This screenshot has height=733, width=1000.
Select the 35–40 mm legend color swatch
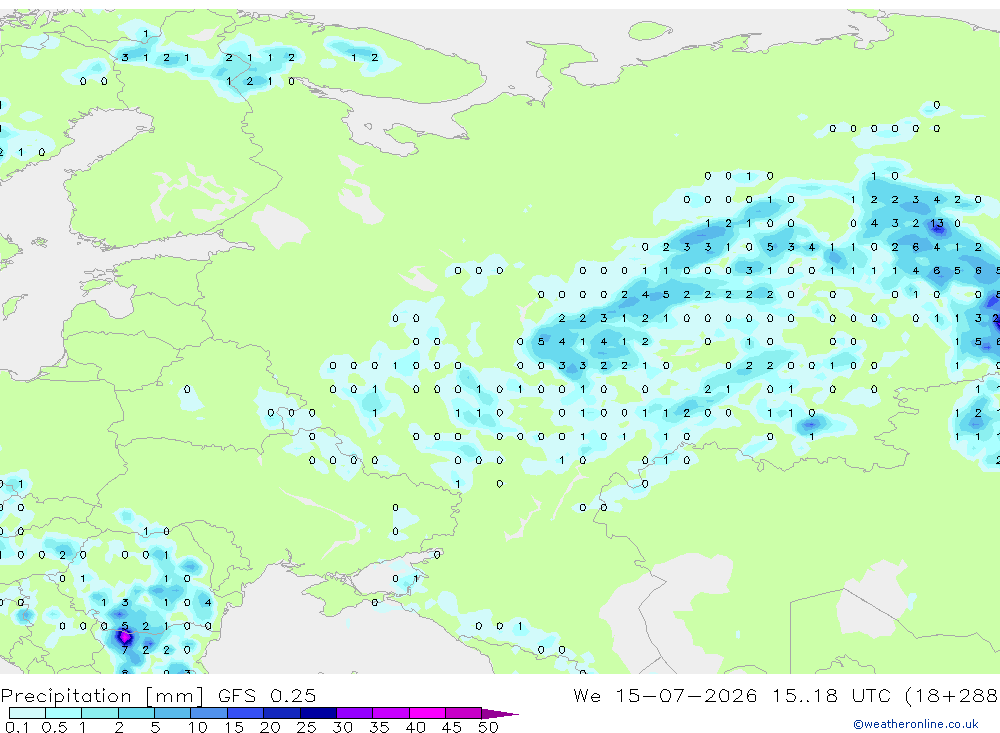coord(391,713)
